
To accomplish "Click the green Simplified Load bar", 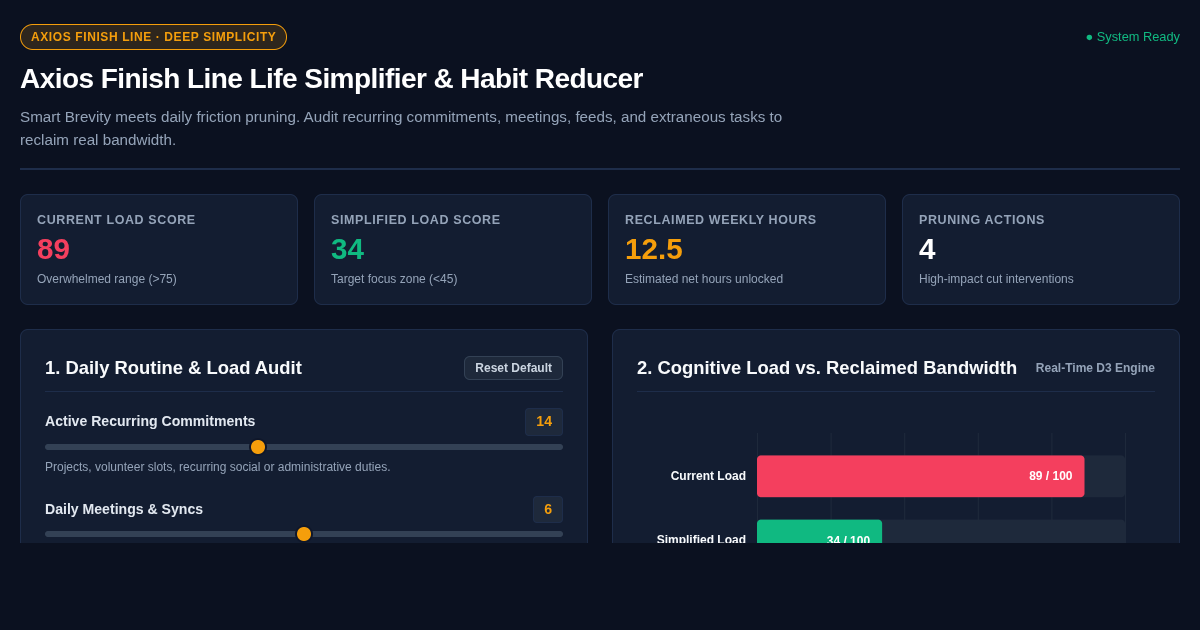I will 819,532.
